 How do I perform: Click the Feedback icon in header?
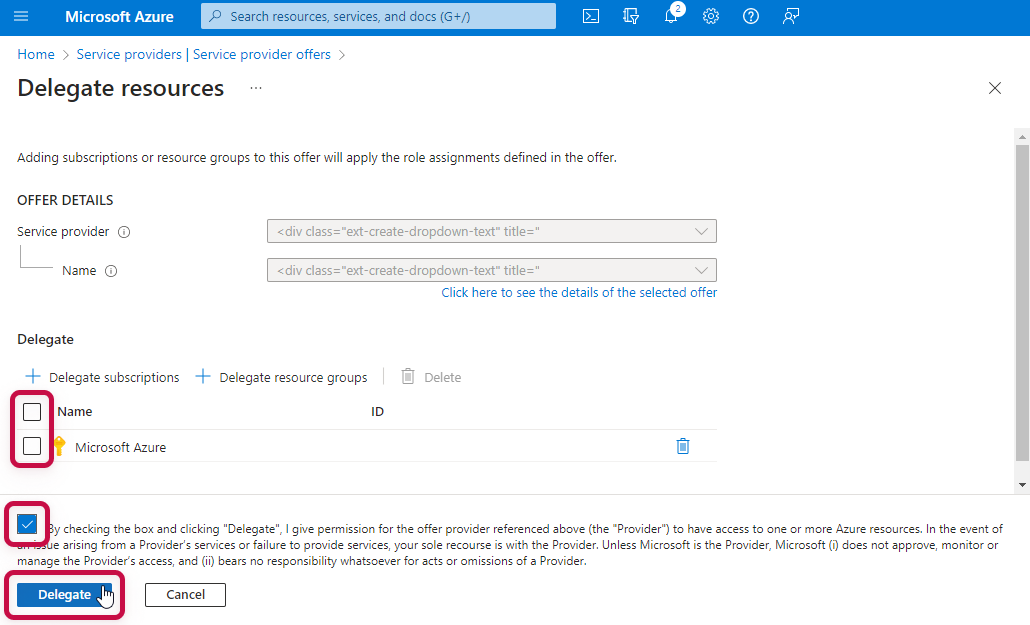791,16
